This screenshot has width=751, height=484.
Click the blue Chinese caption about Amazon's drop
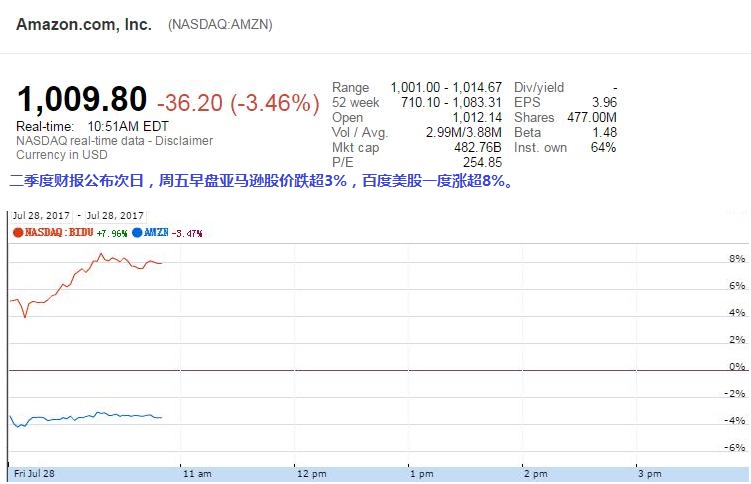262,181
